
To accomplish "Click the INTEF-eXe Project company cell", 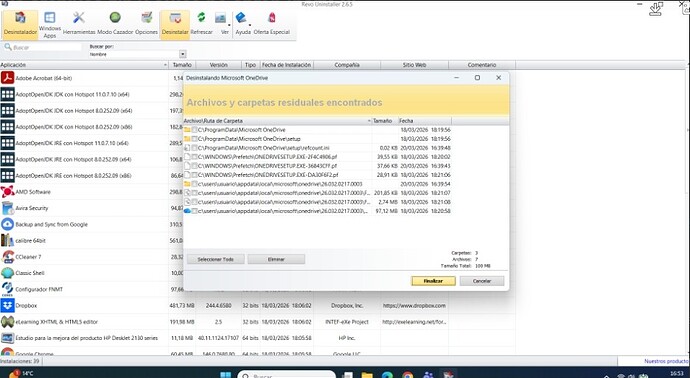I will (x=347, y=322).
